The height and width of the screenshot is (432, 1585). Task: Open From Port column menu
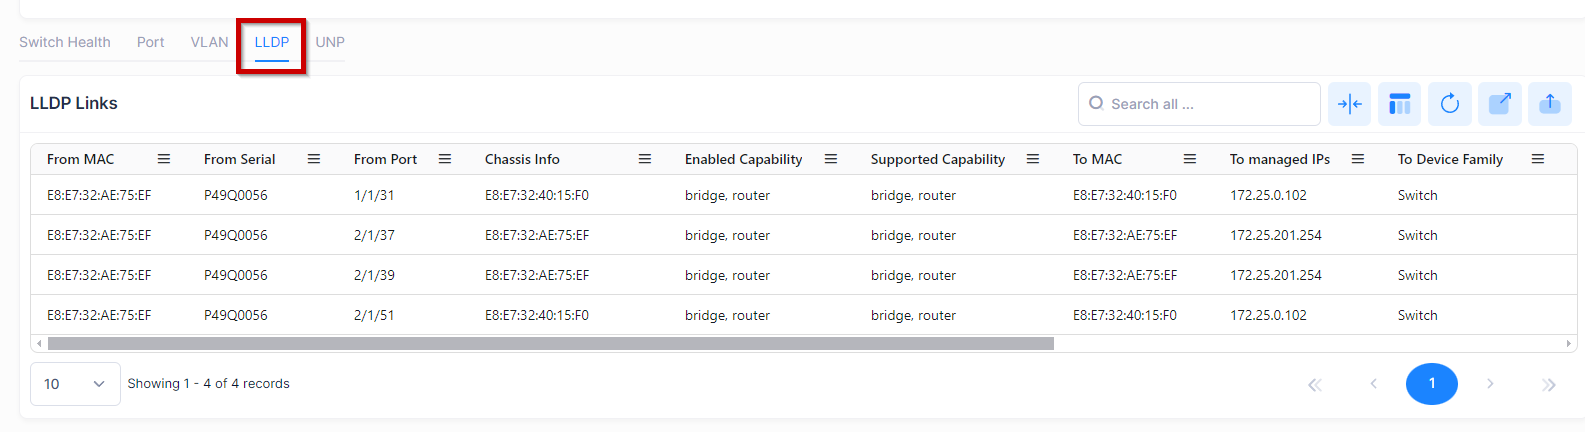tap(445, 159)
